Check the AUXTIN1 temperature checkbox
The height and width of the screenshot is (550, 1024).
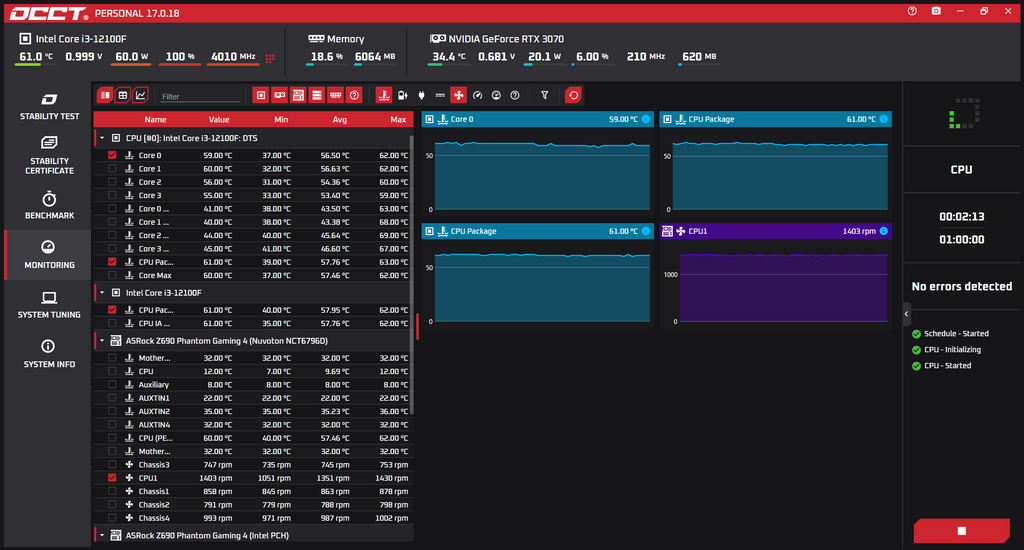coord(112,398)
